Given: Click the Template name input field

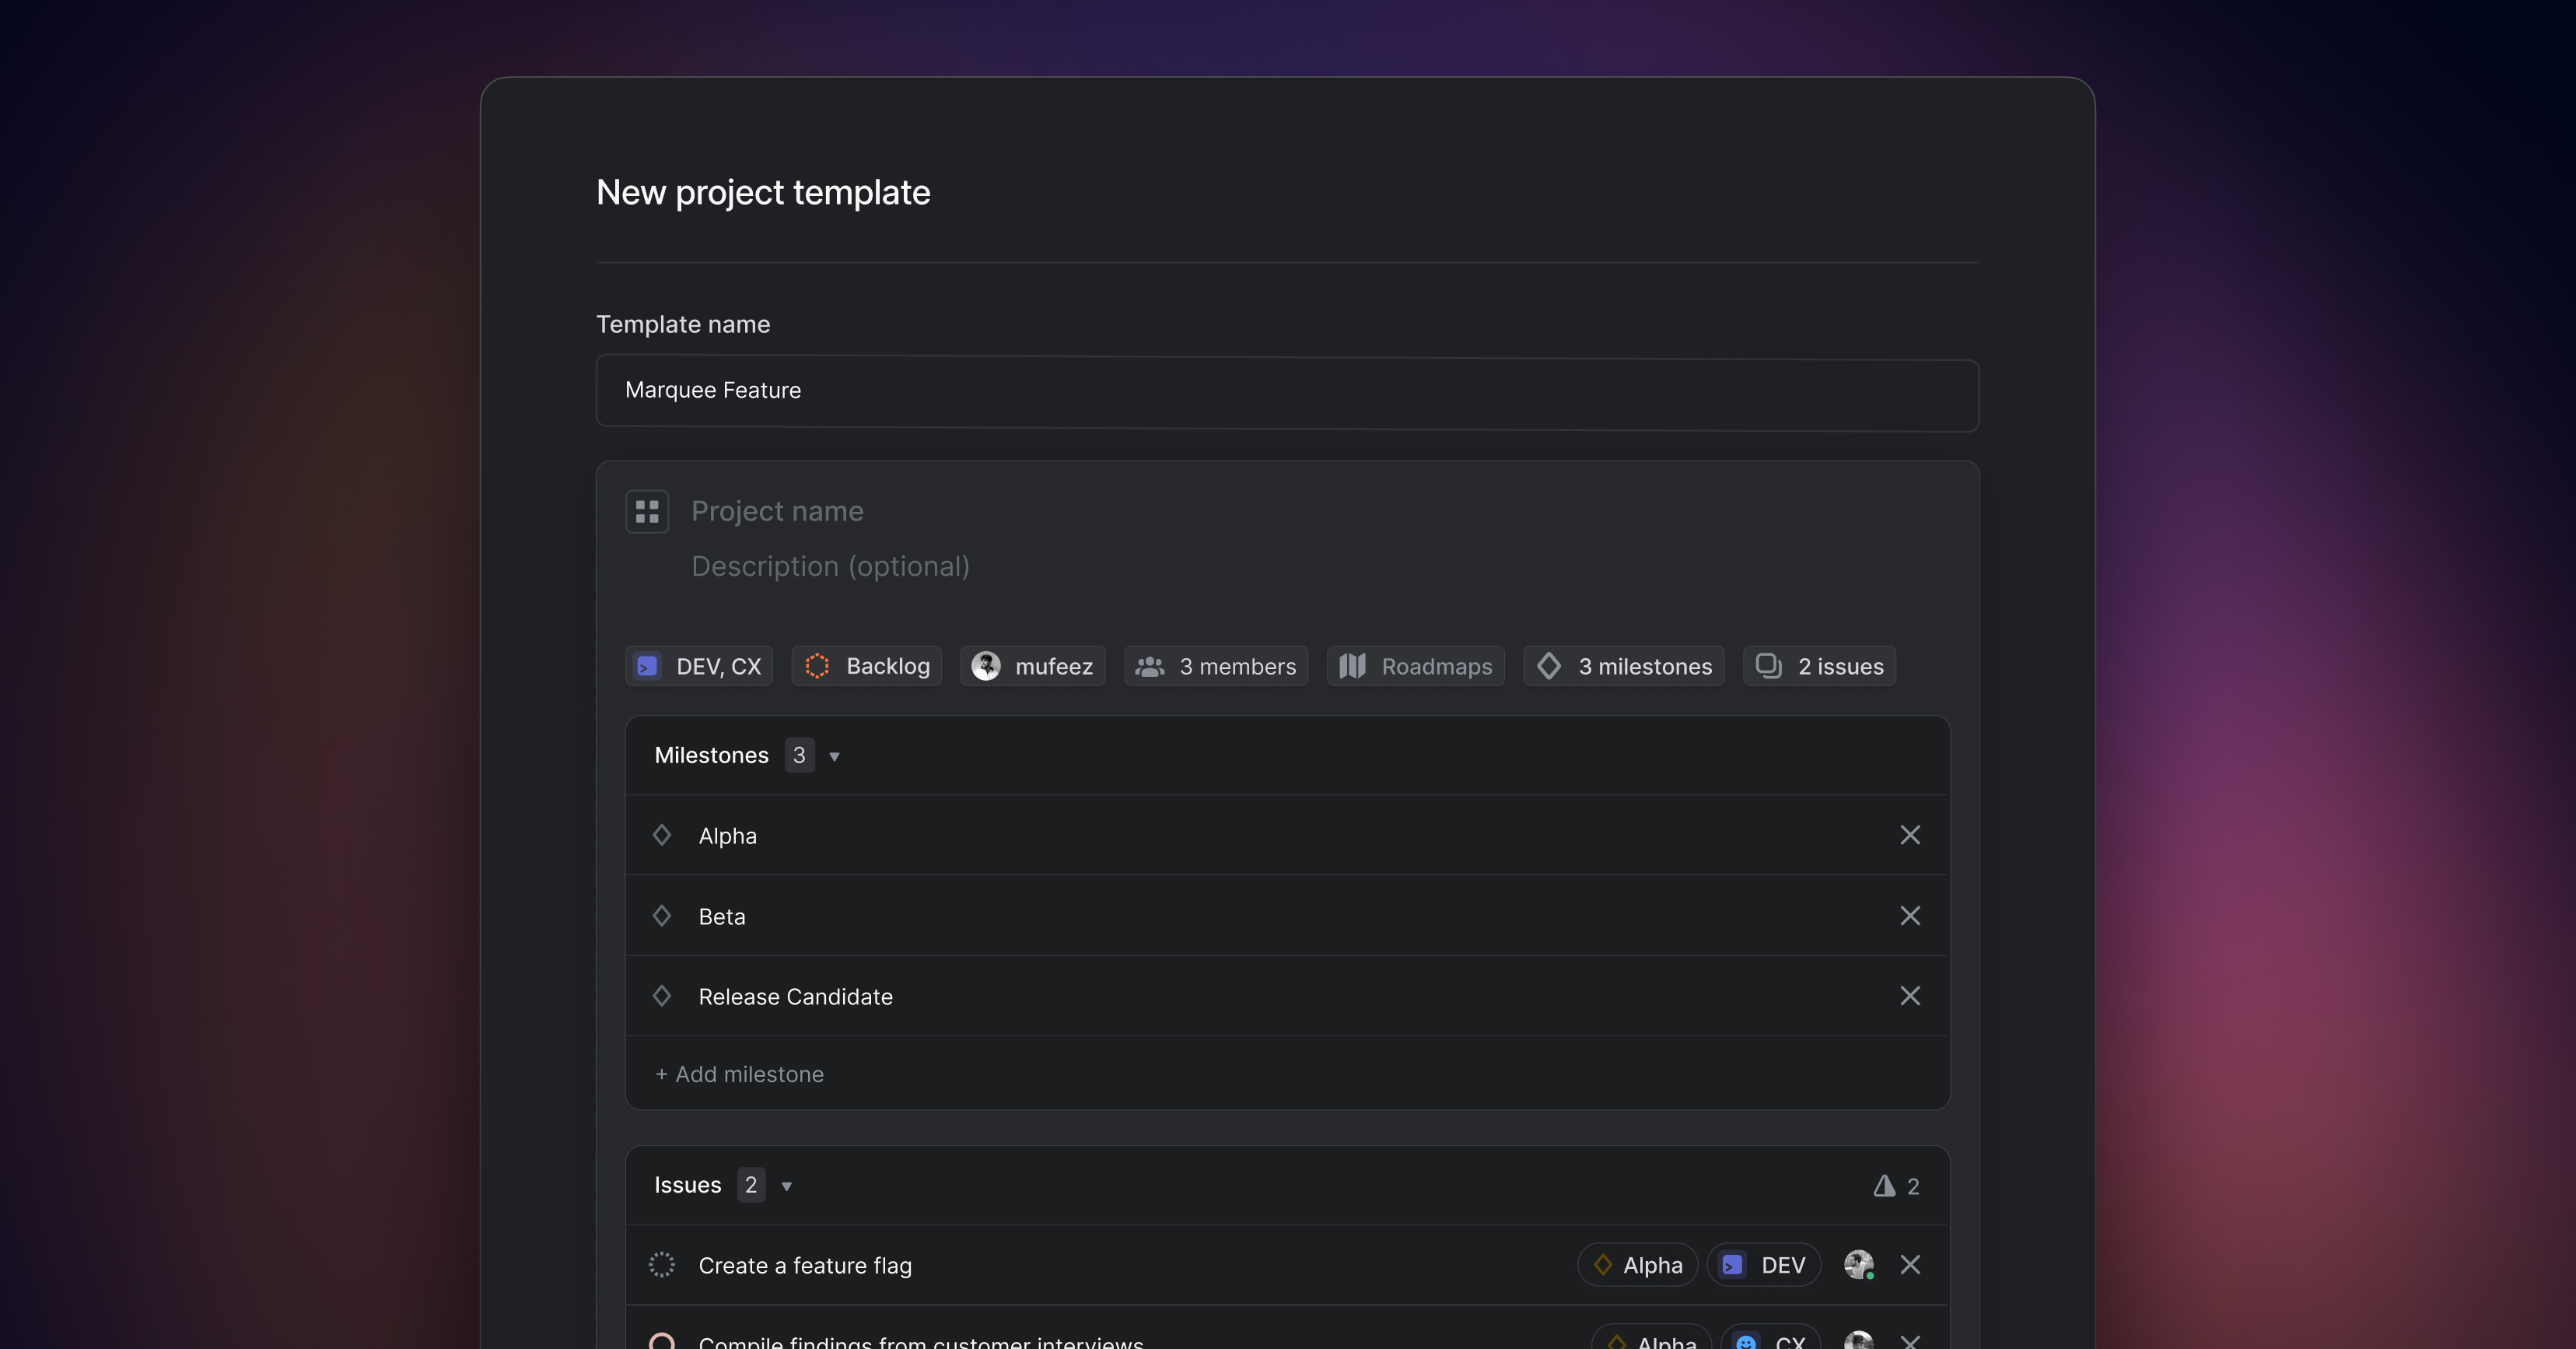Looking at the screenshot, I should (1287, 391).
